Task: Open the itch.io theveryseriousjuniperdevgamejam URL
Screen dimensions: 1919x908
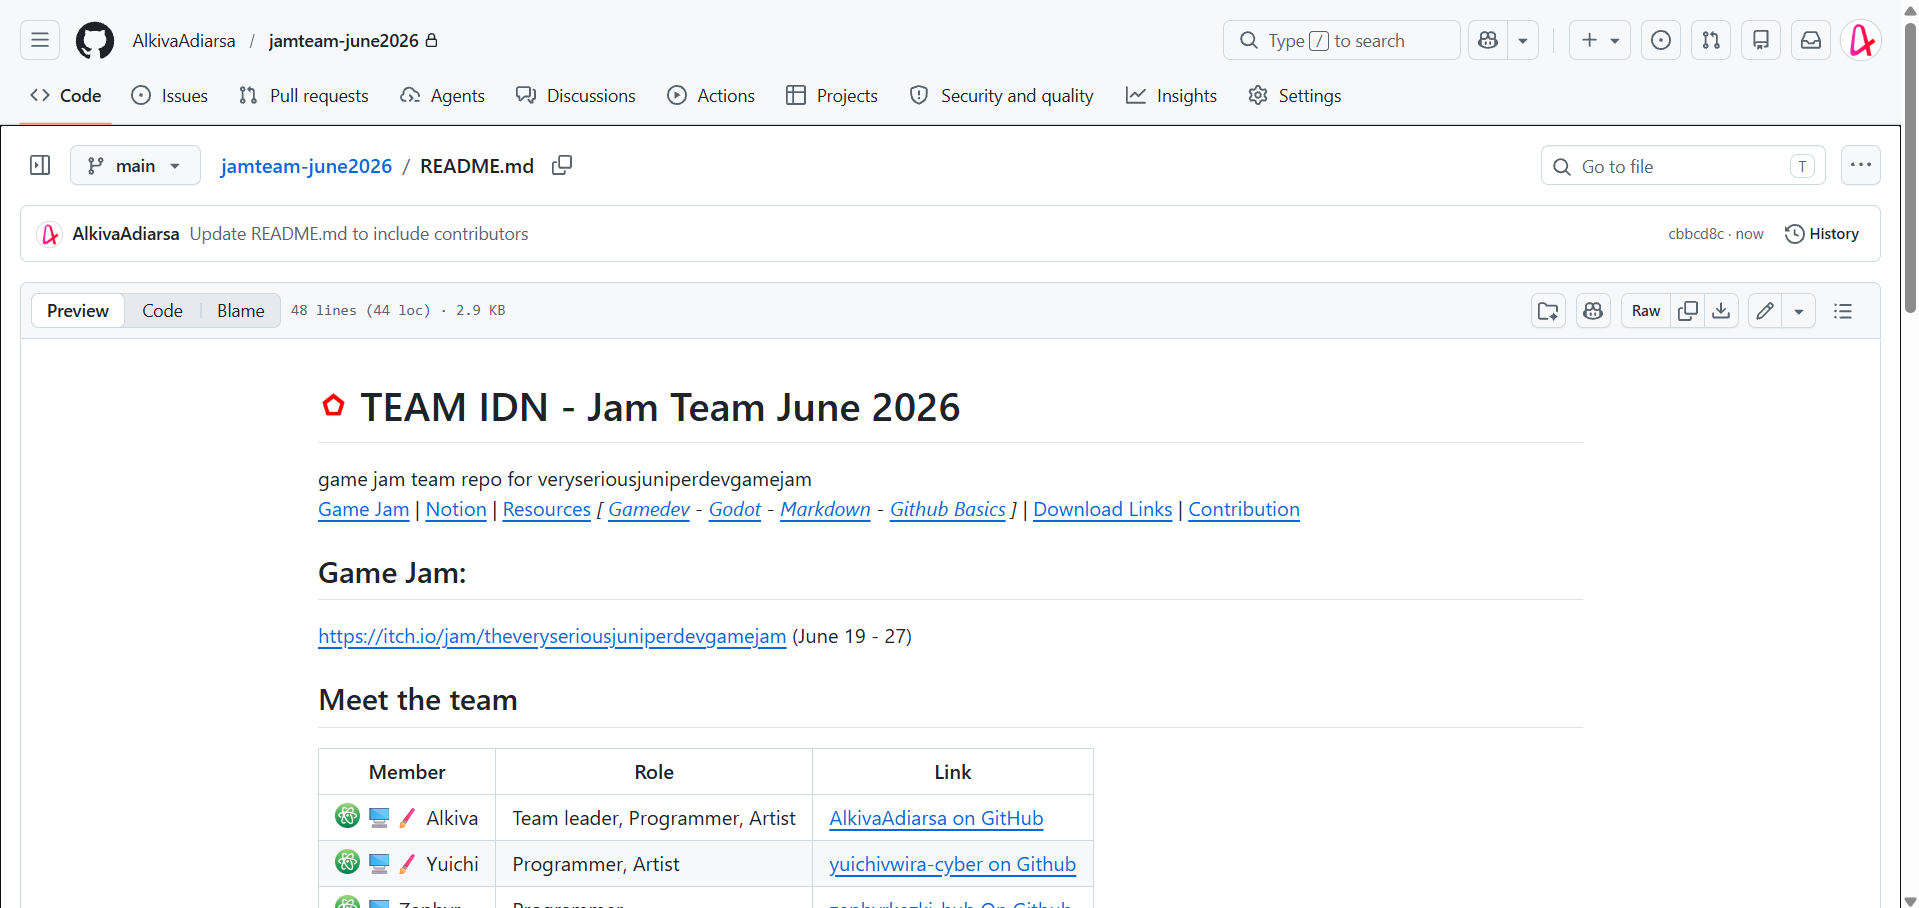Action: [x=552, y=636]
